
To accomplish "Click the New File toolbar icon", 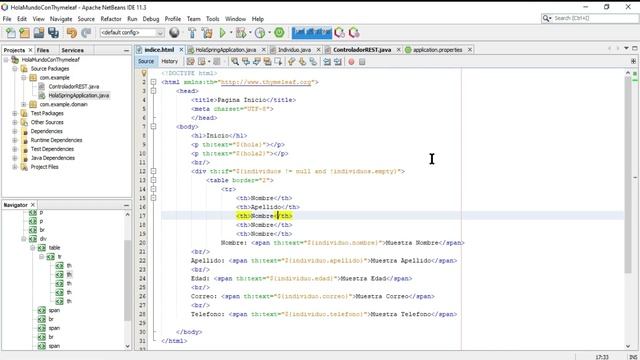I will 11,33.
